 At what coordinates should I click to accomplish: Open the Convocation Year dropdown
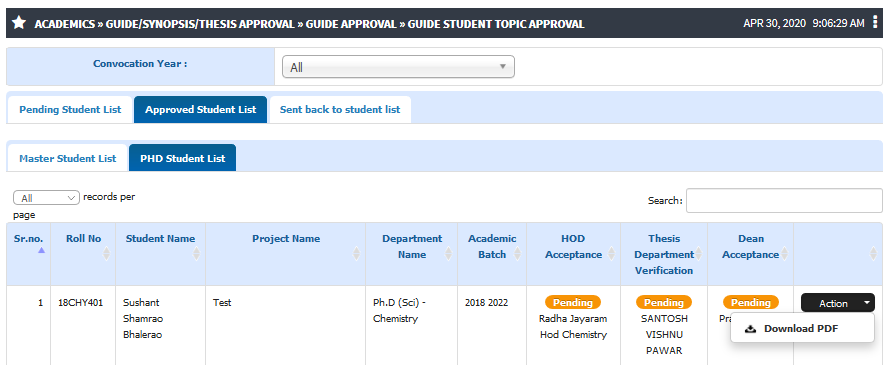(x=398, y=67)
